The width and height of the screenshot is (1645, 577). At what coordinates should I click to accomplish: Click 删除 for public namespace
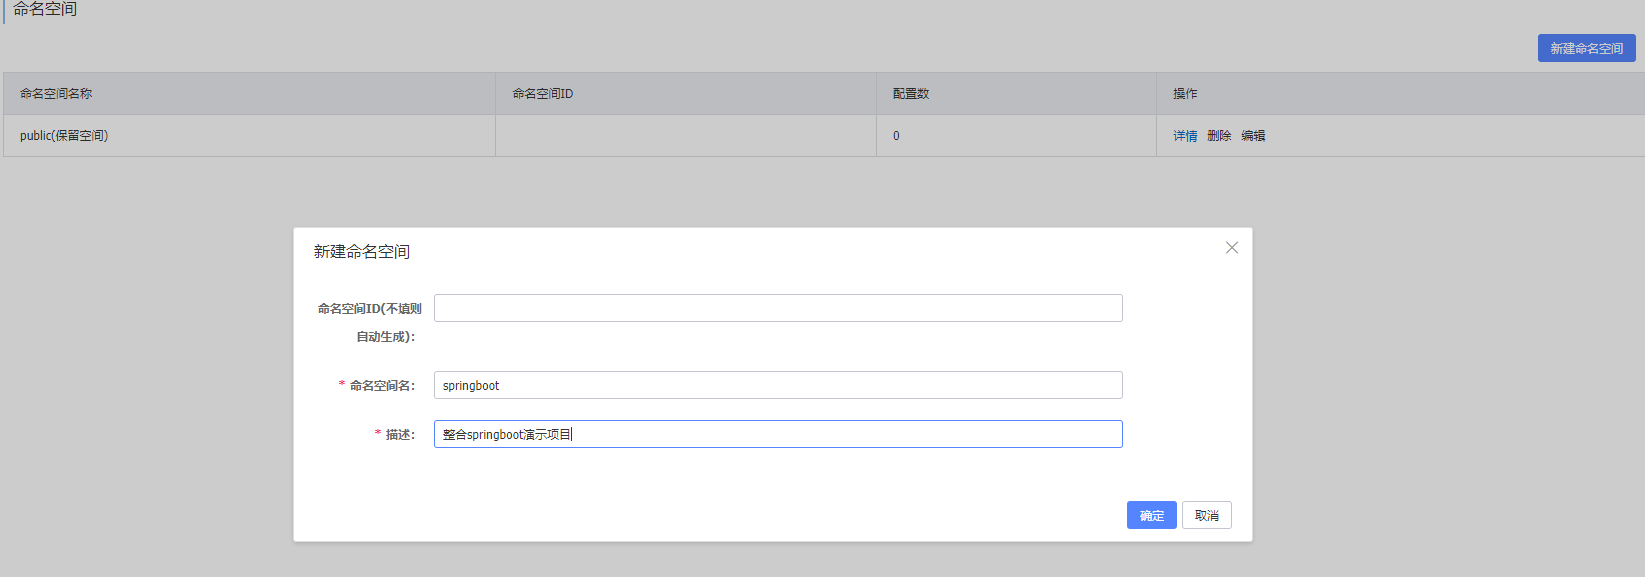click(1219, 136)
